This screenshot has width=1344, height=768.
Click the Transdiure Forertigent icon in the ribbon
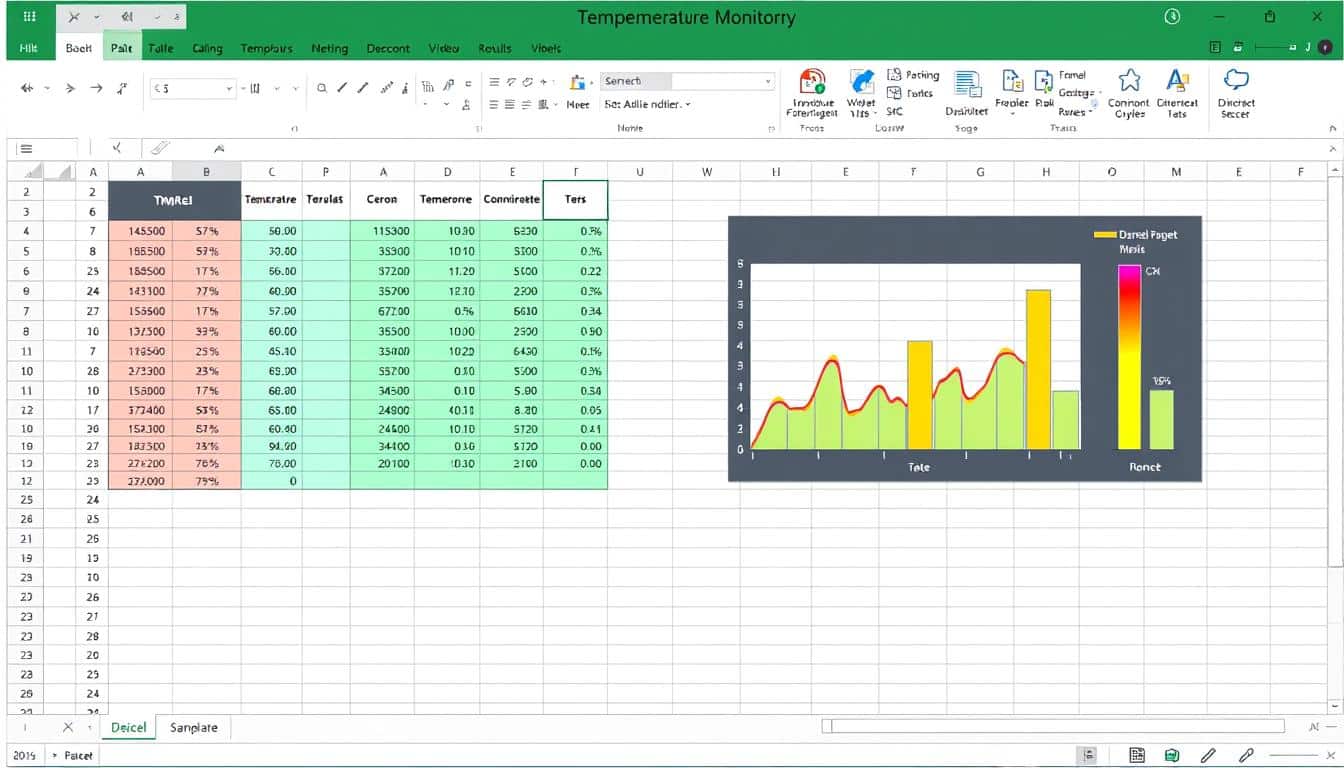coord(813,82)
